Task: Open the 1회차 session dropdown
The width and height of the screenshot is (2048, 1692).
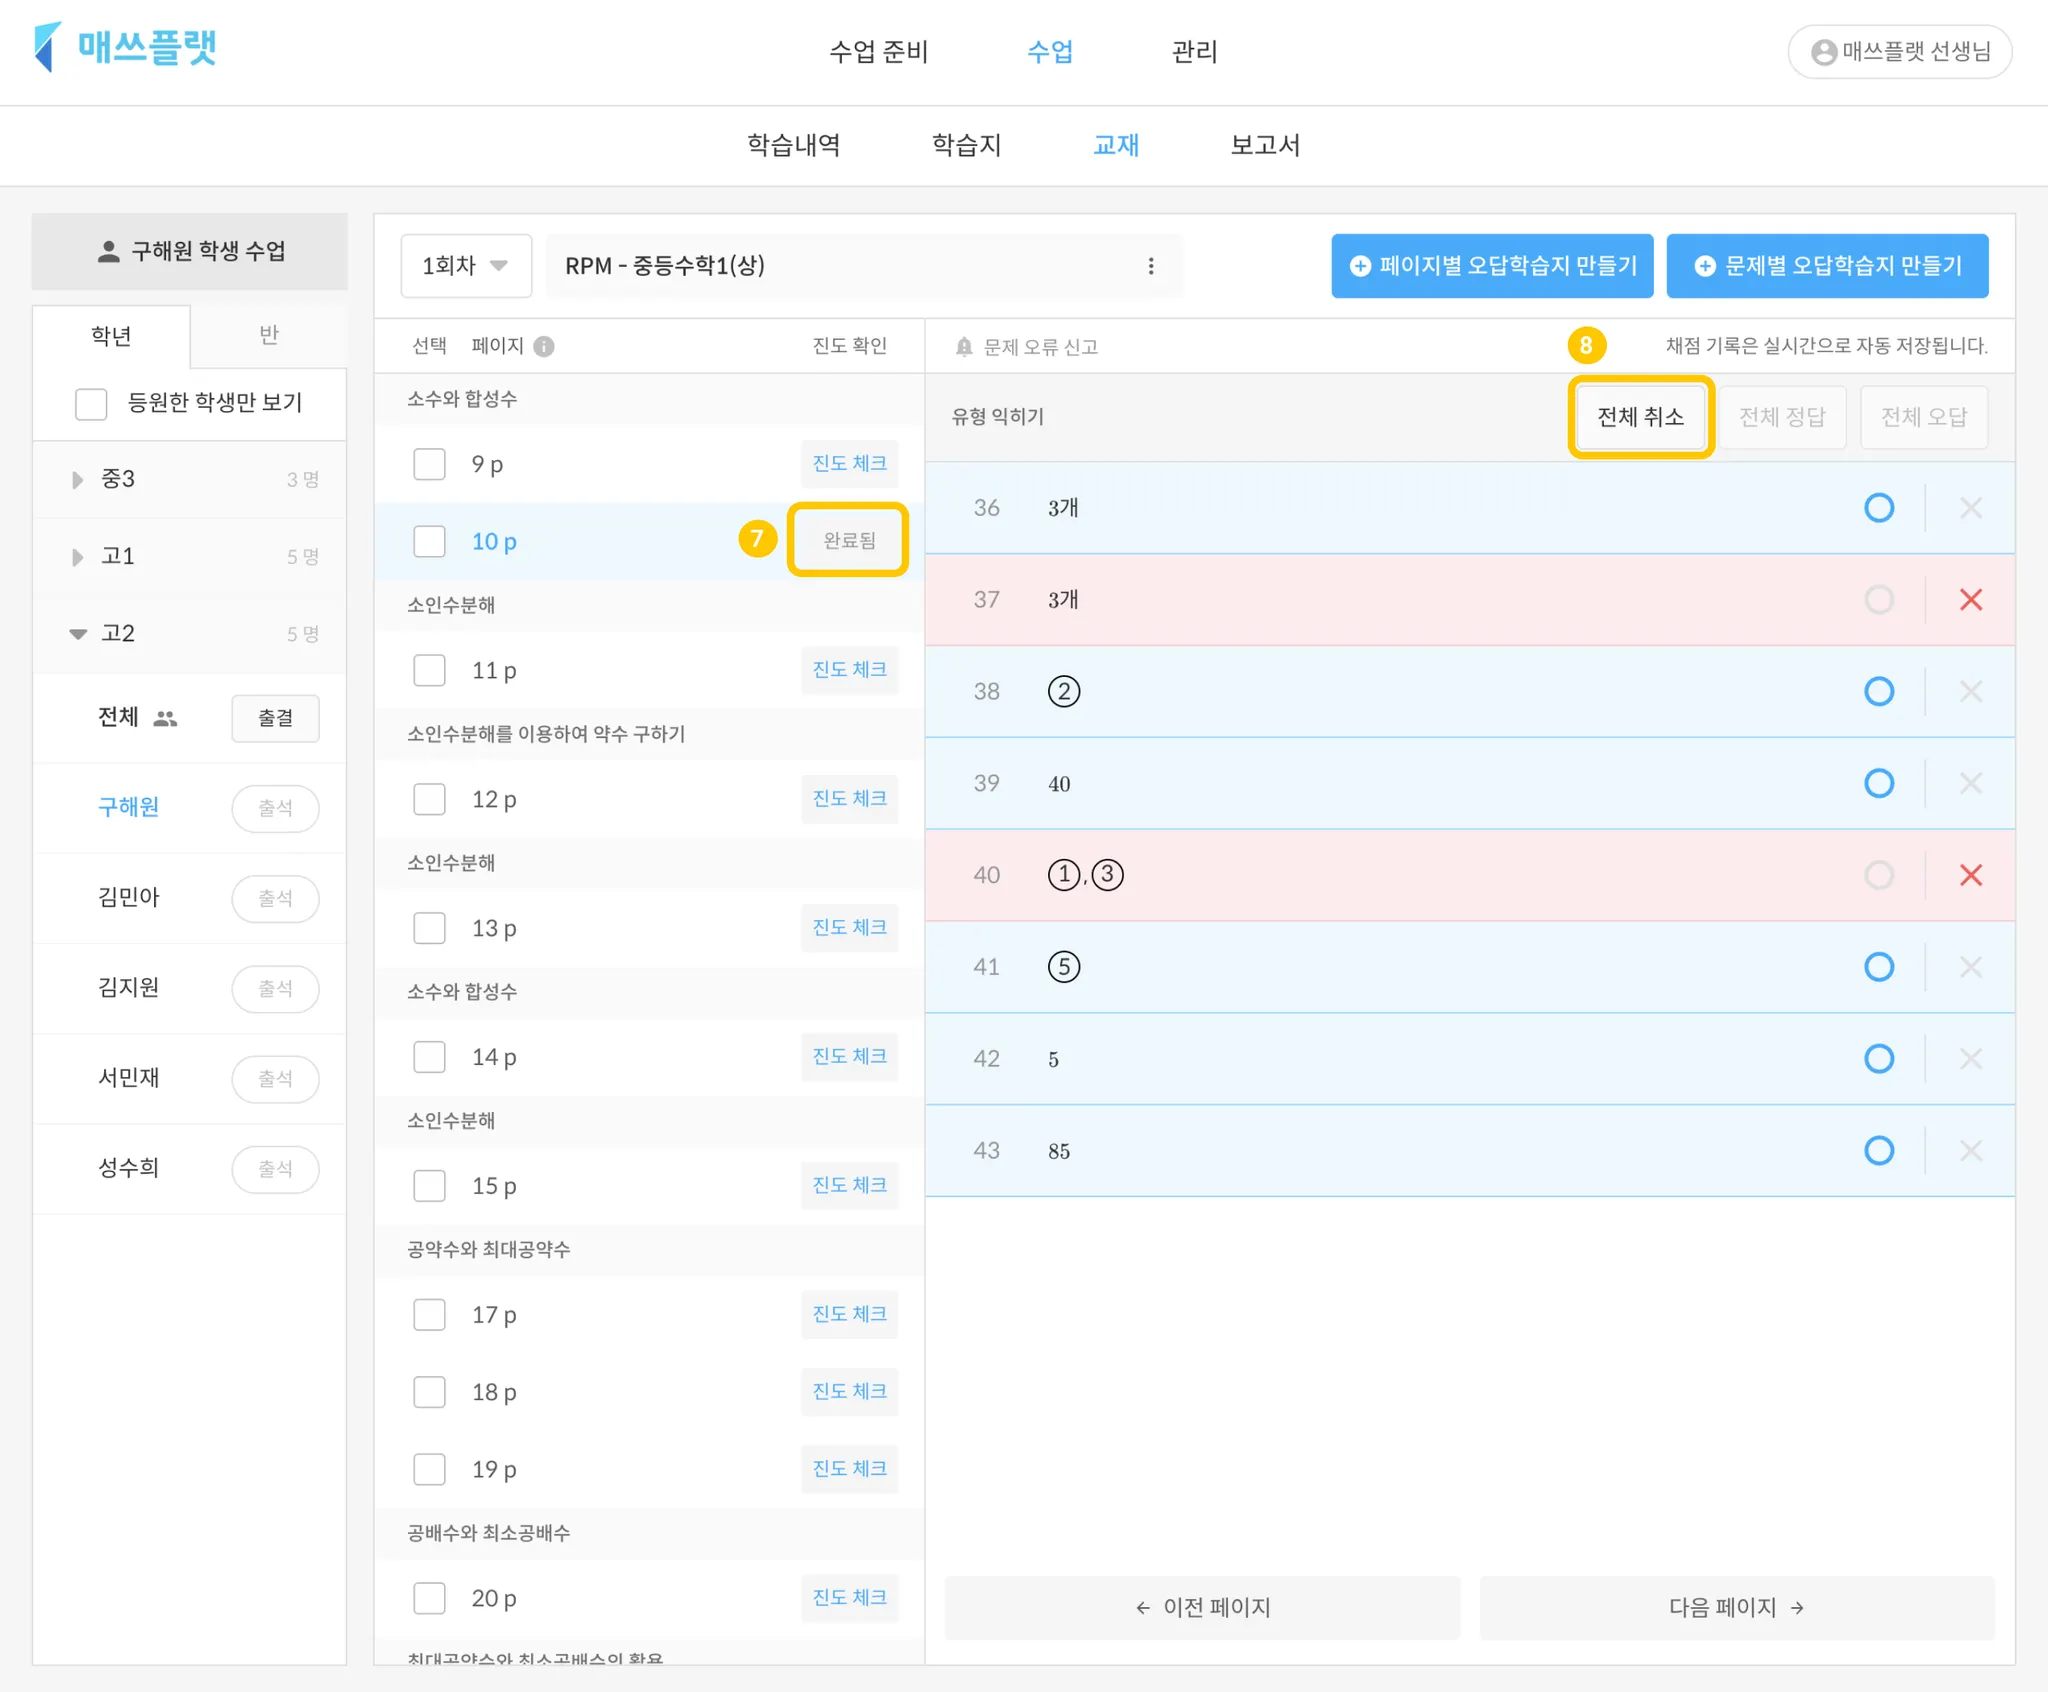Action: pos(465,266)
